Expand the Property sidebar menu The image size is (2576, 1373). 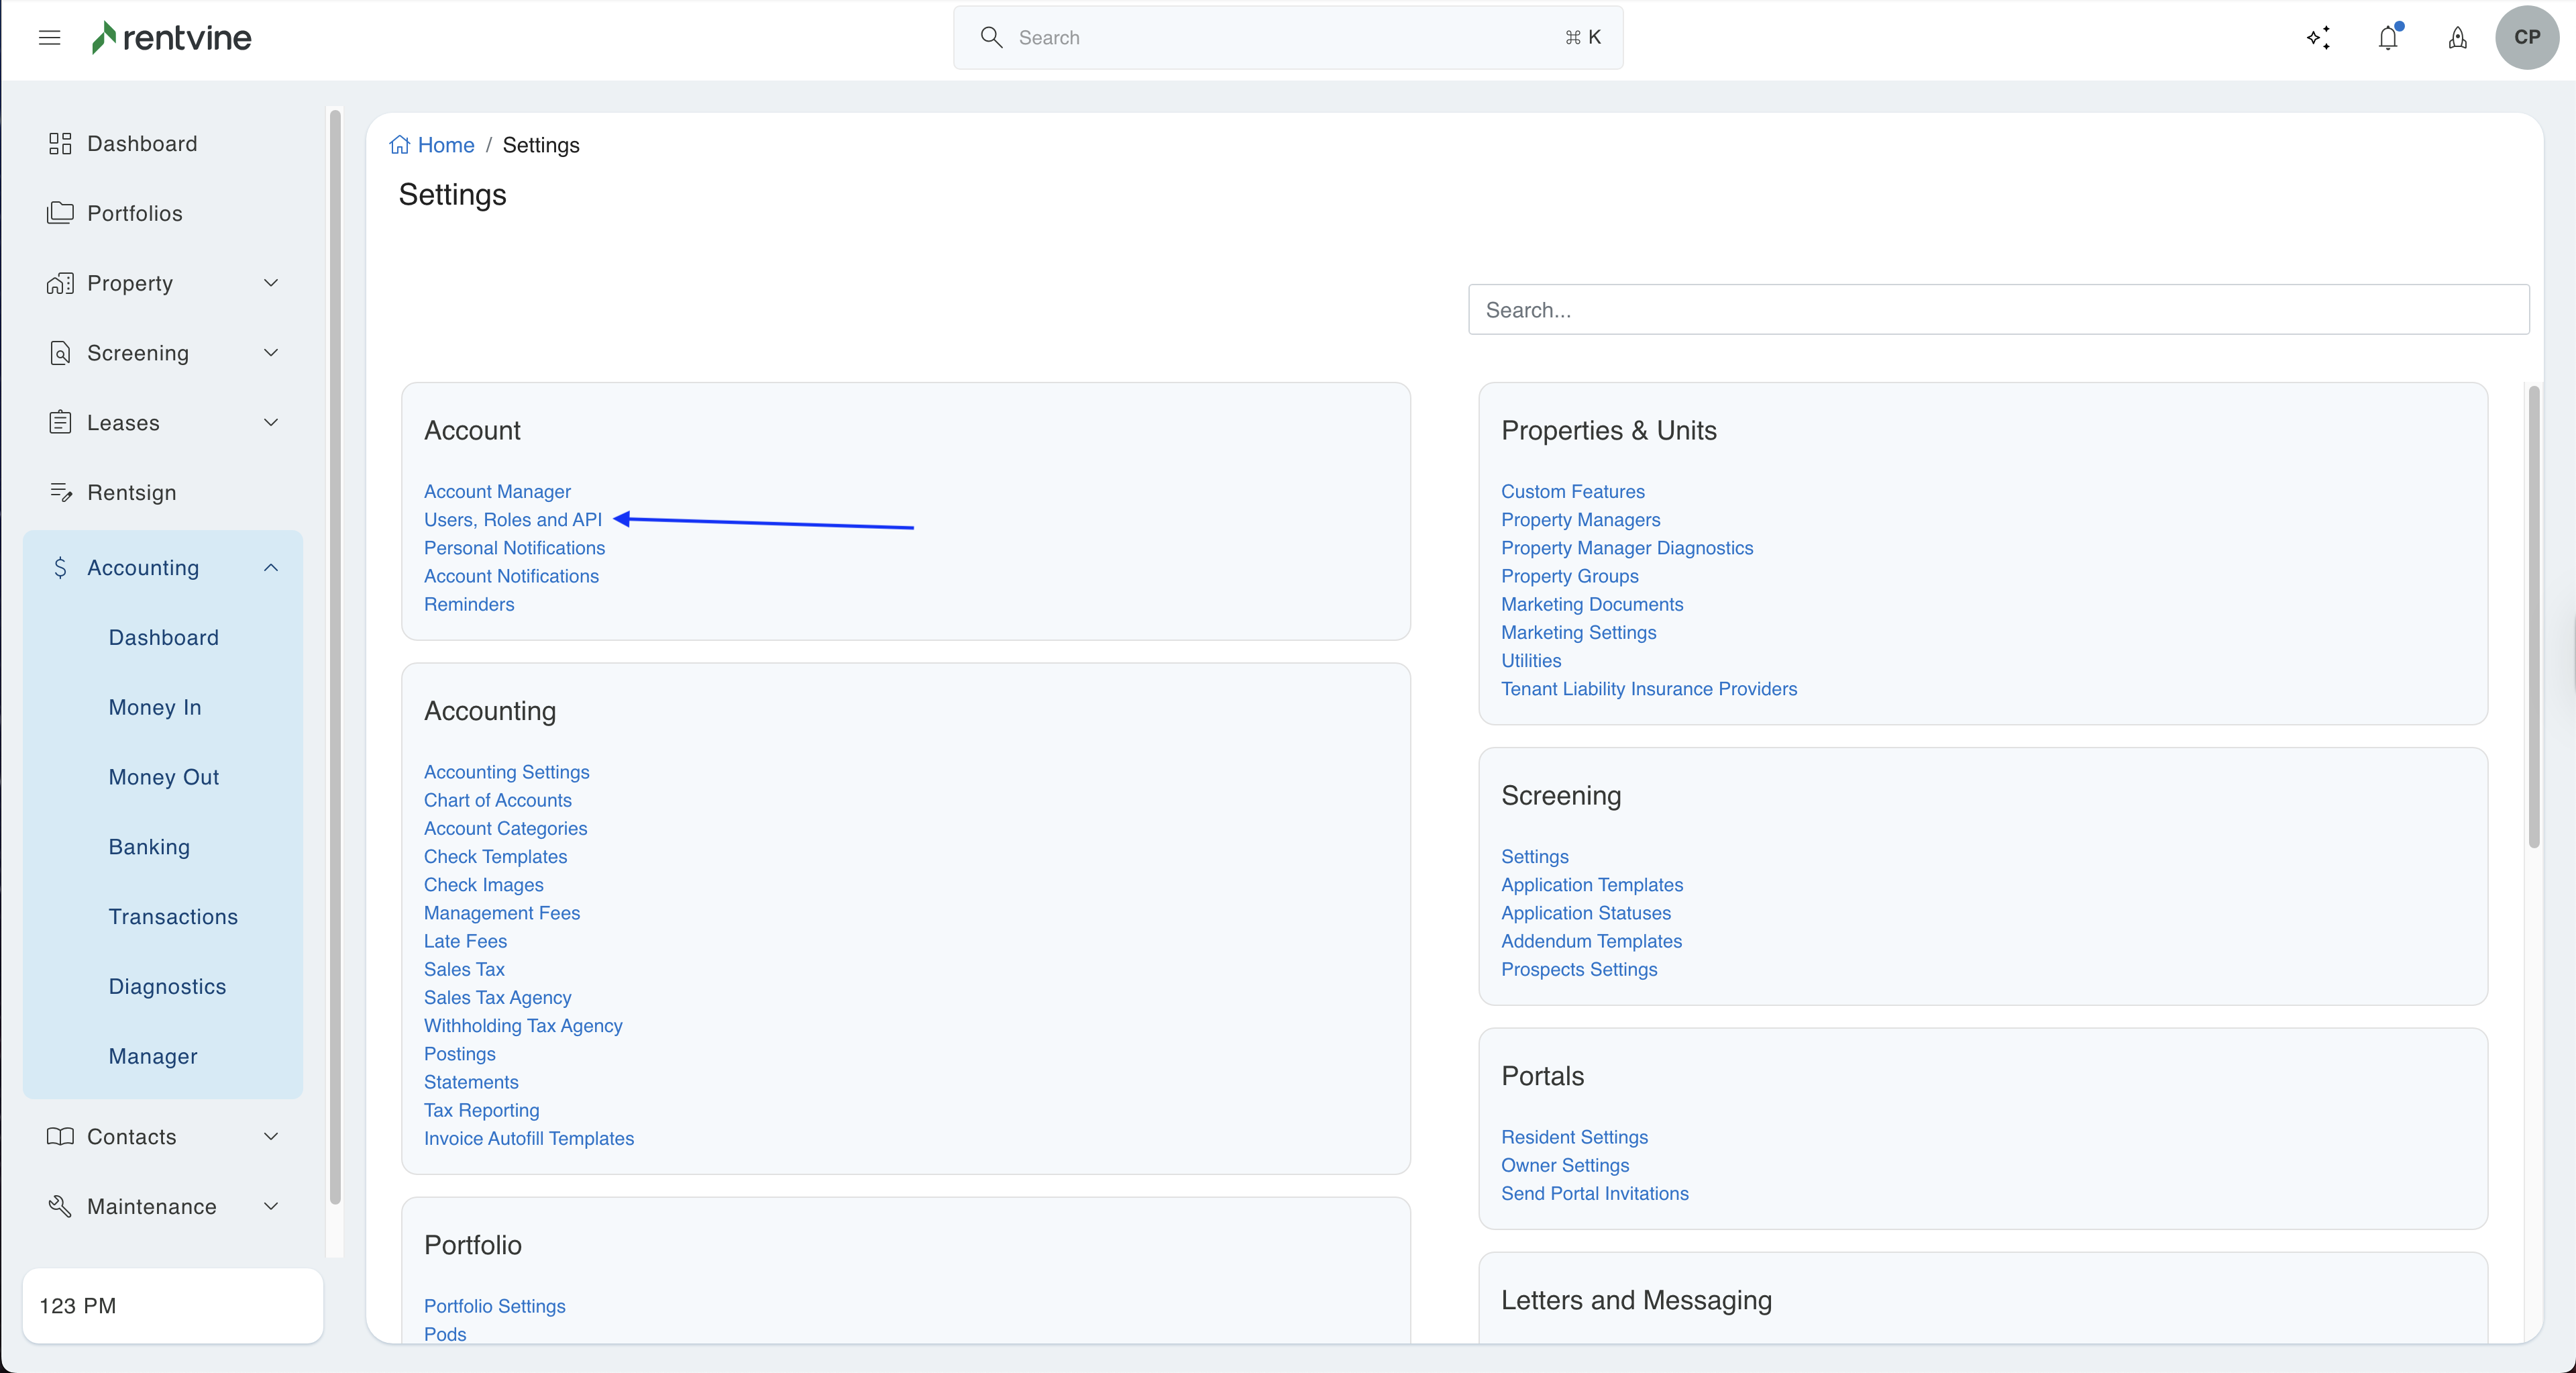270,283
